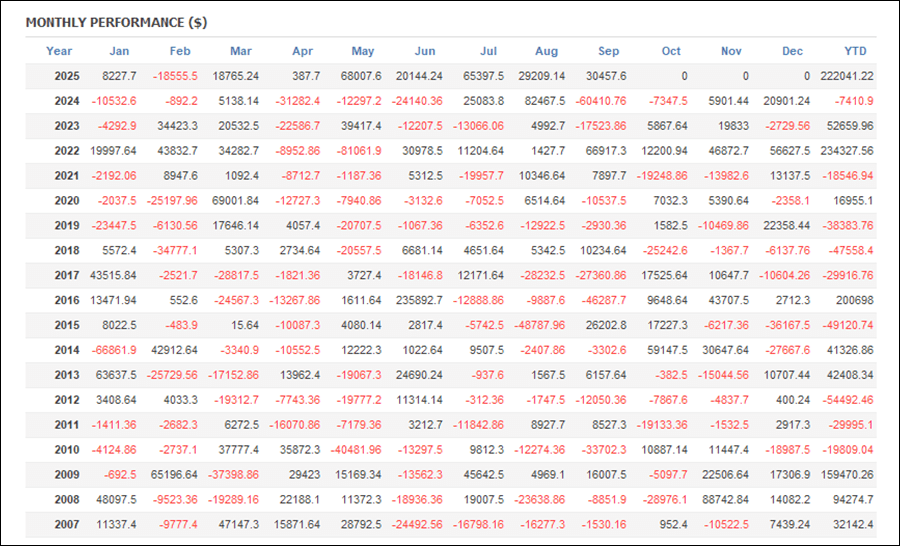Screen dimensions: 900x546
Task: Click the Mar column header
Action: click(x=241, y=51)
